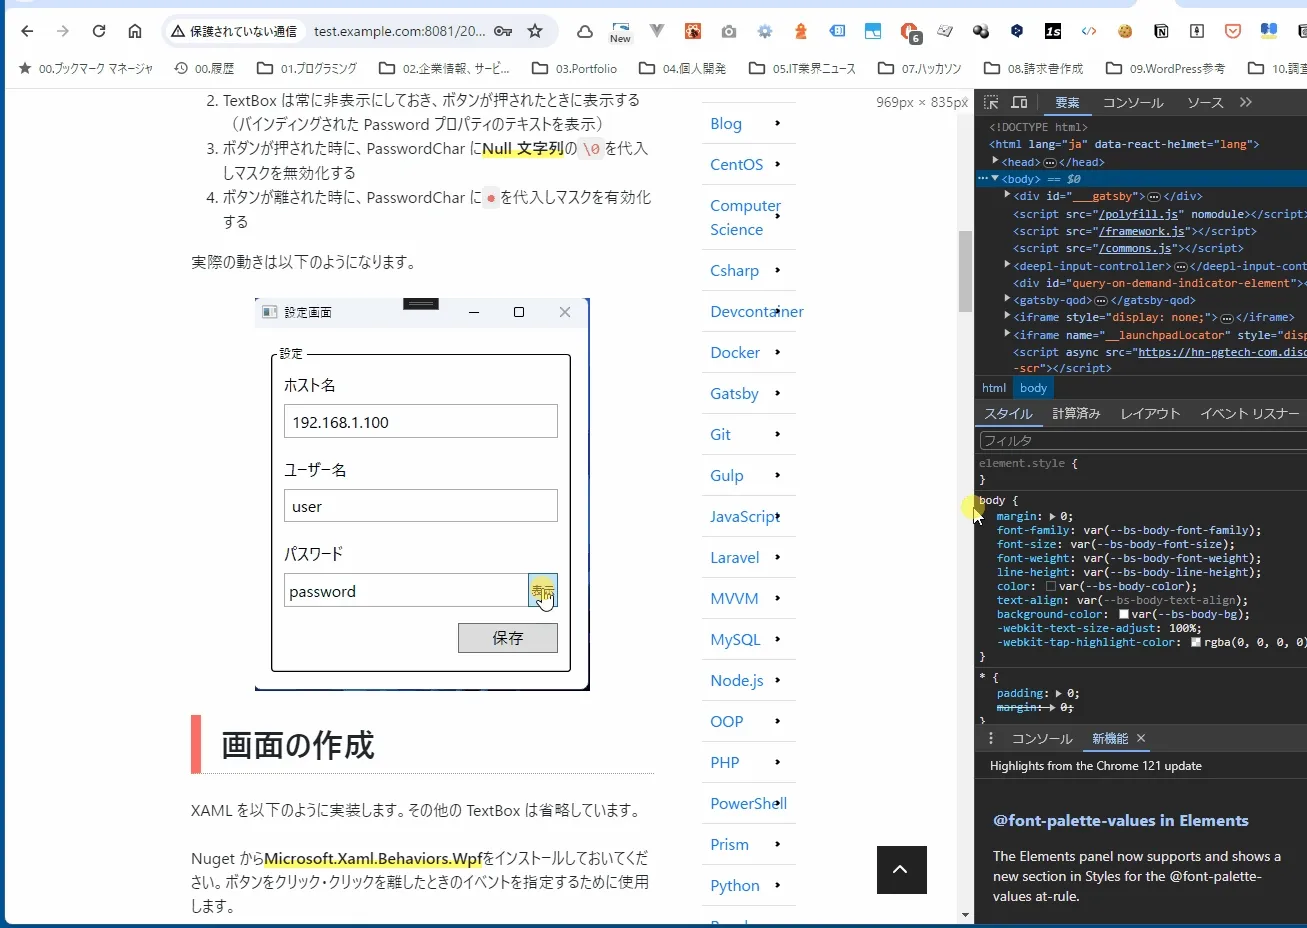Click the orange code brackets extension icon
Image resolution: width=1307 pixels, height=928 pixels.
[x=1089, y=31]
